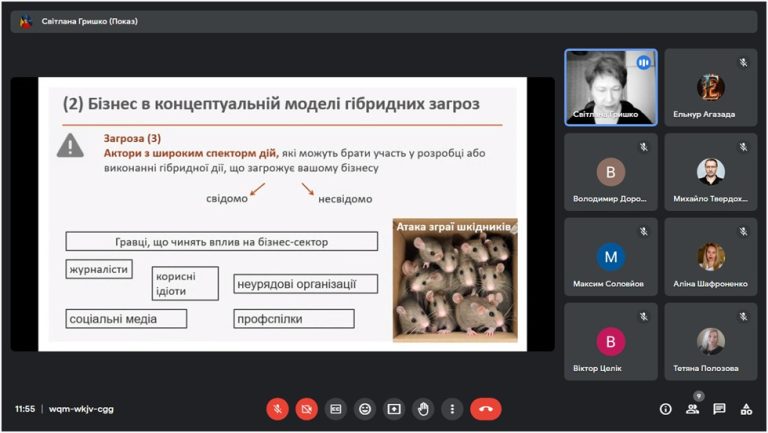Click muted mic icon on Віктор Целік tile
Image resolution: width=768 pixels, height=433 pixels.
coord(644,317)
